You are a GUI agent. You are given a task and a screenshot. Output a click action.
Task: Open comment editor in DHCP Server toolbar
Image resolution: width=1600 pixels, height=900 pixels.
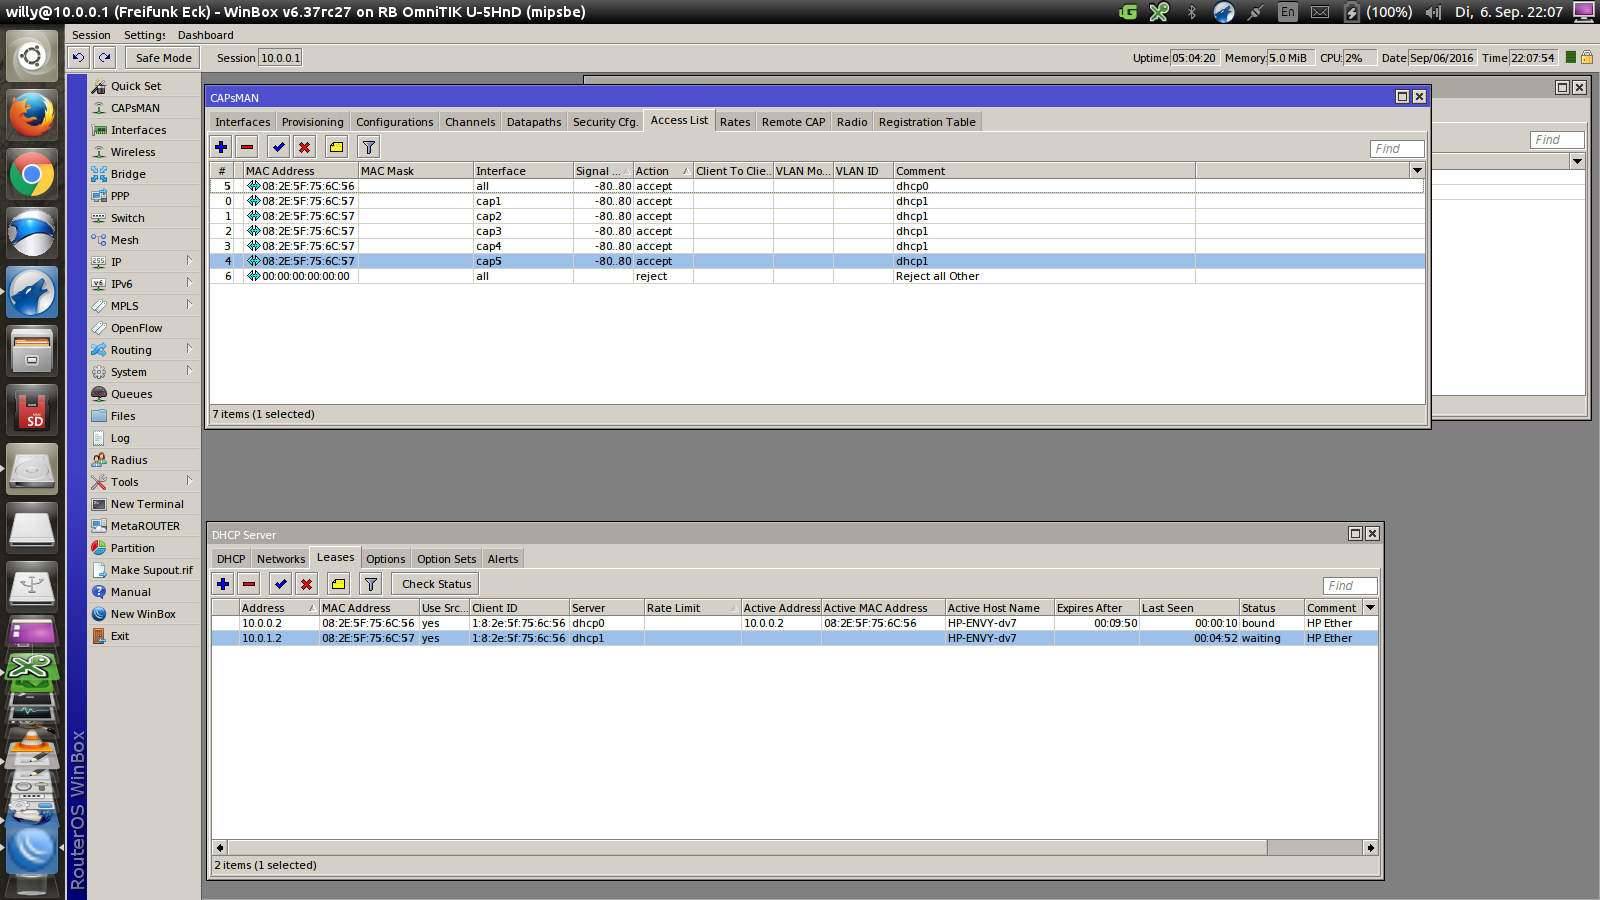339,584
